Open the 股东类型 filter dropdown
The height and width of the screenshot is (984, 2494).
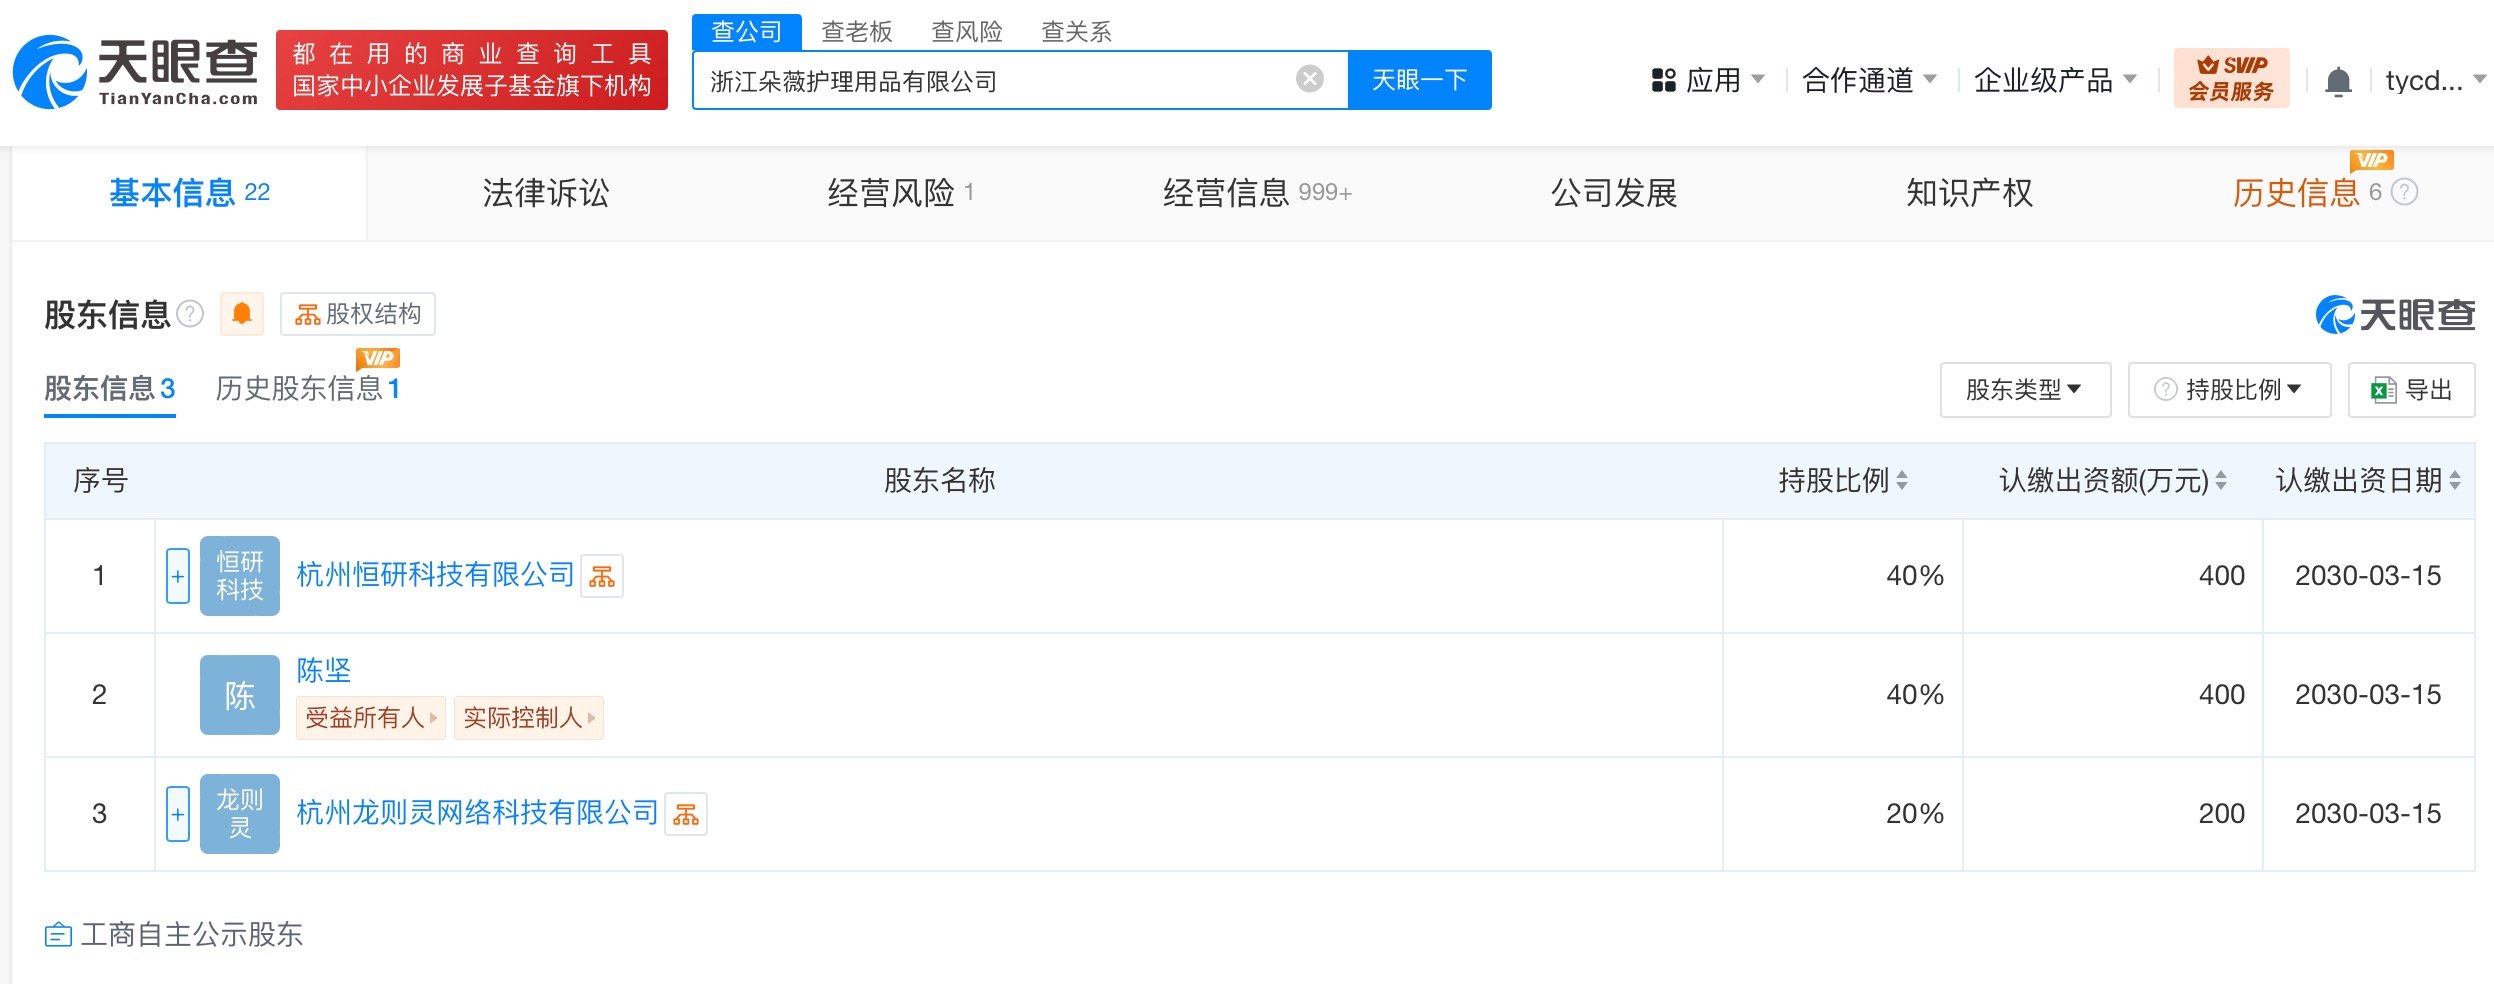(x=2025, y=390)
